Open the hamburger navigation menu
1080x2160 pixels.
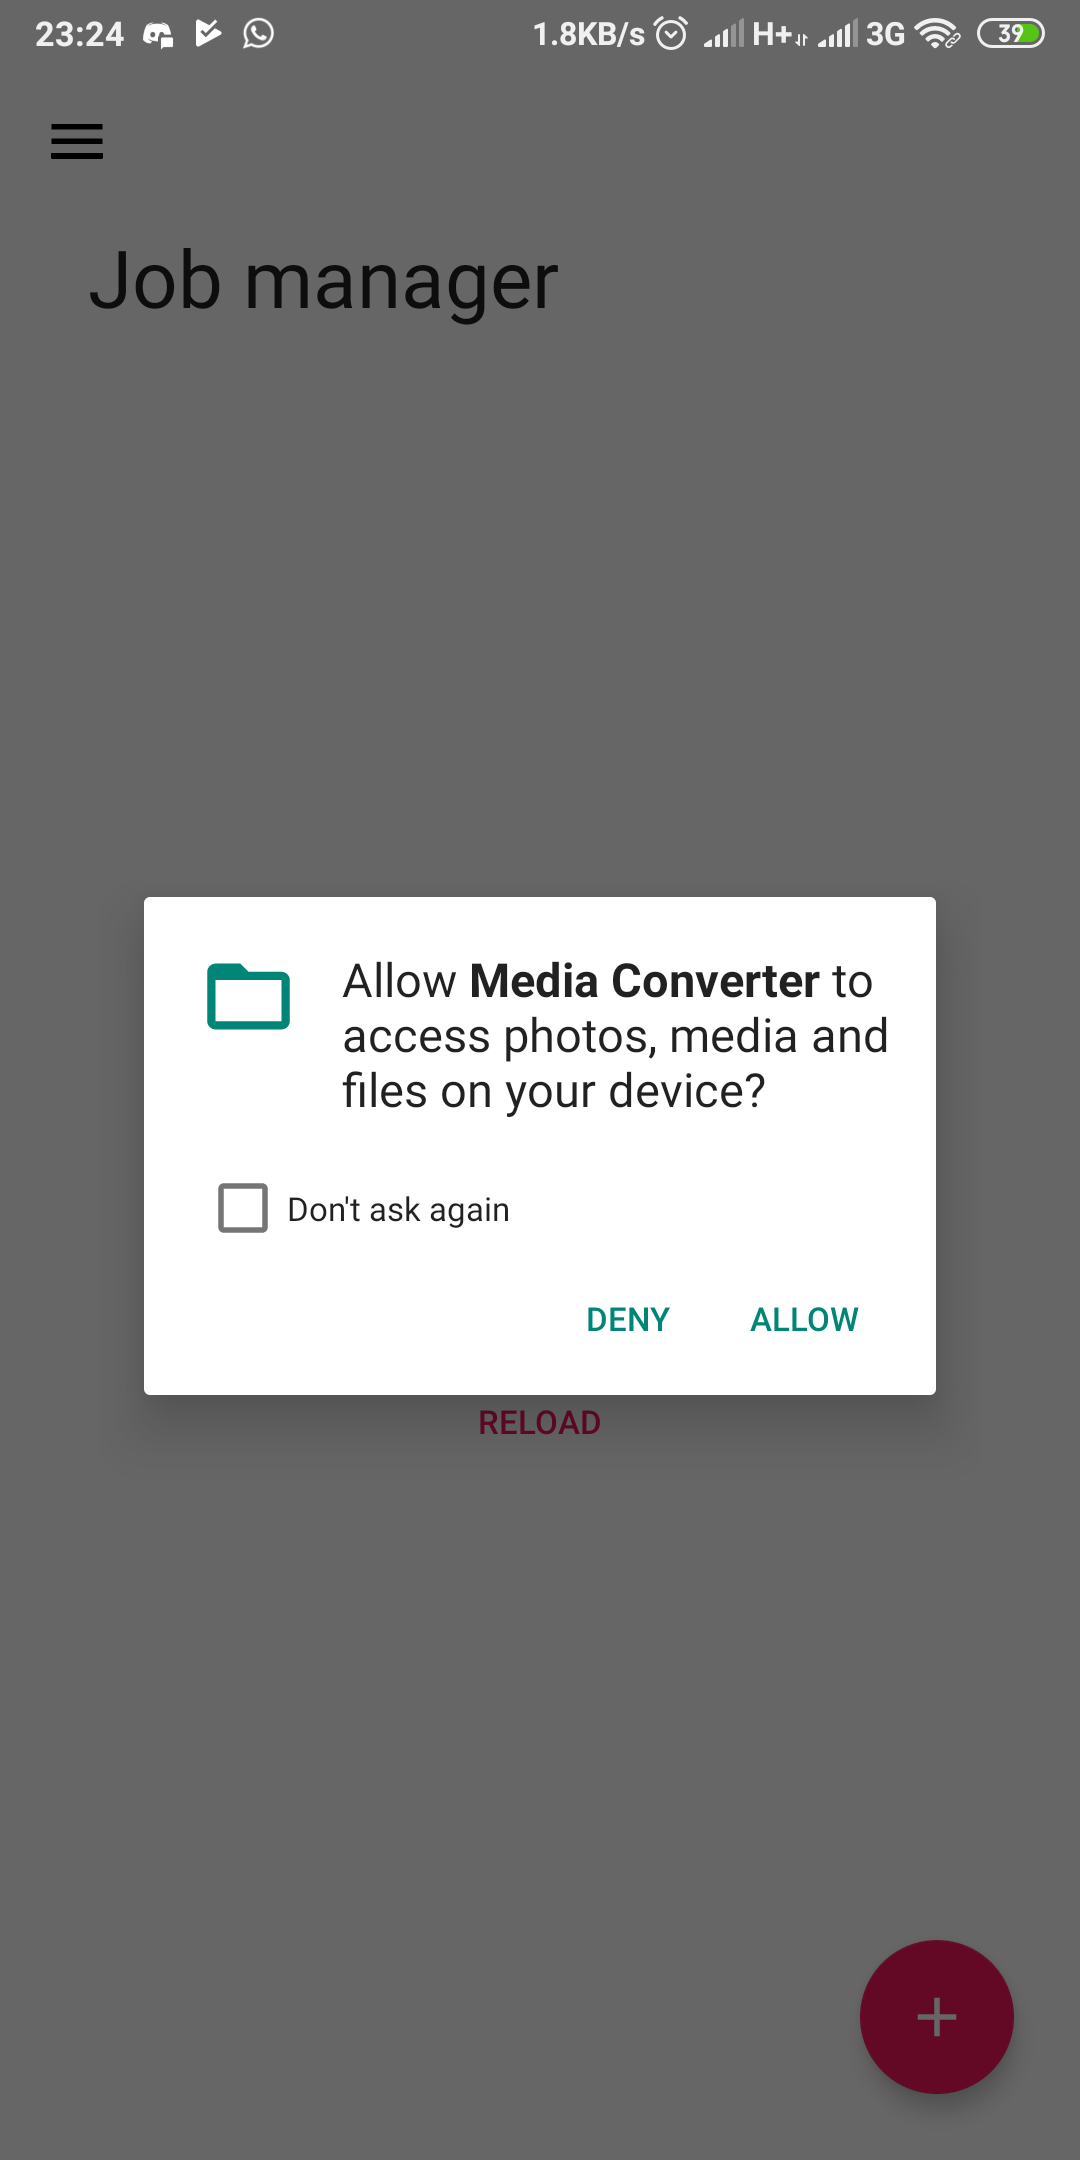point(77,141)
